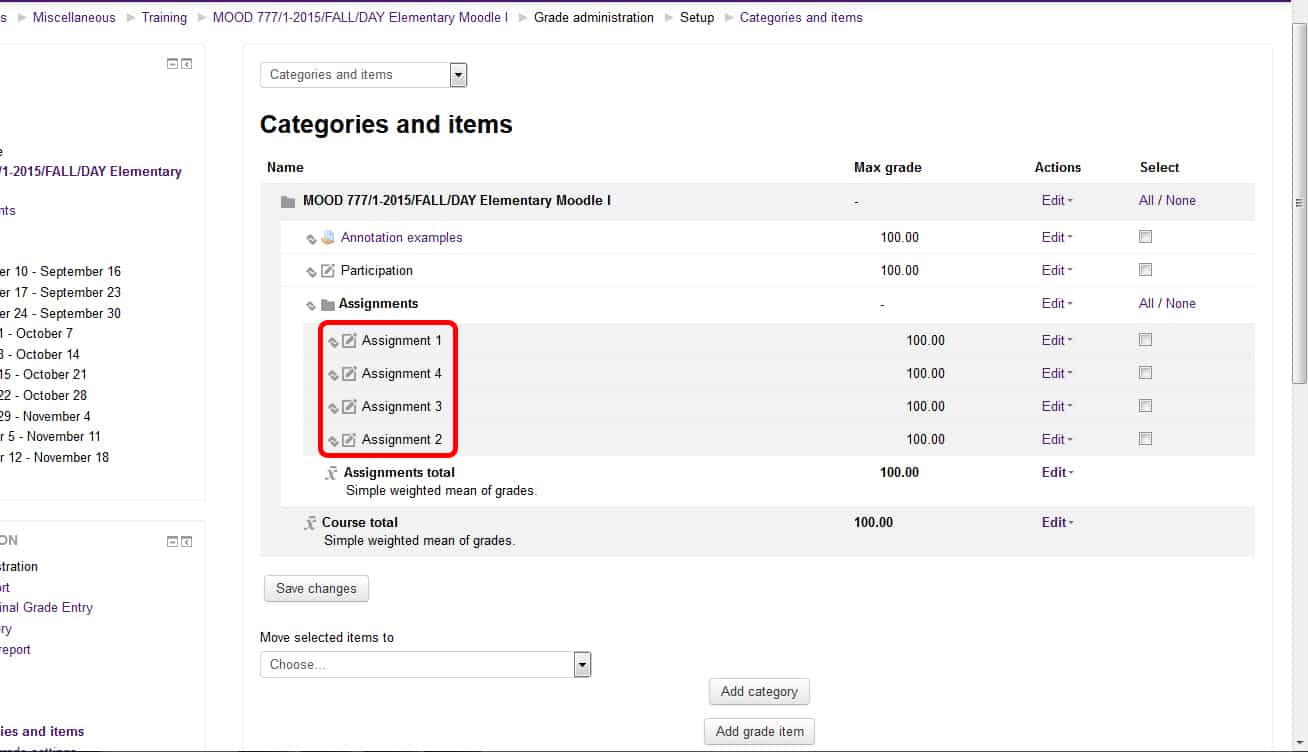1308x752 pixels.
Task: Click the move icon beside Annotation examples
Action: click(x=311, y=239)
